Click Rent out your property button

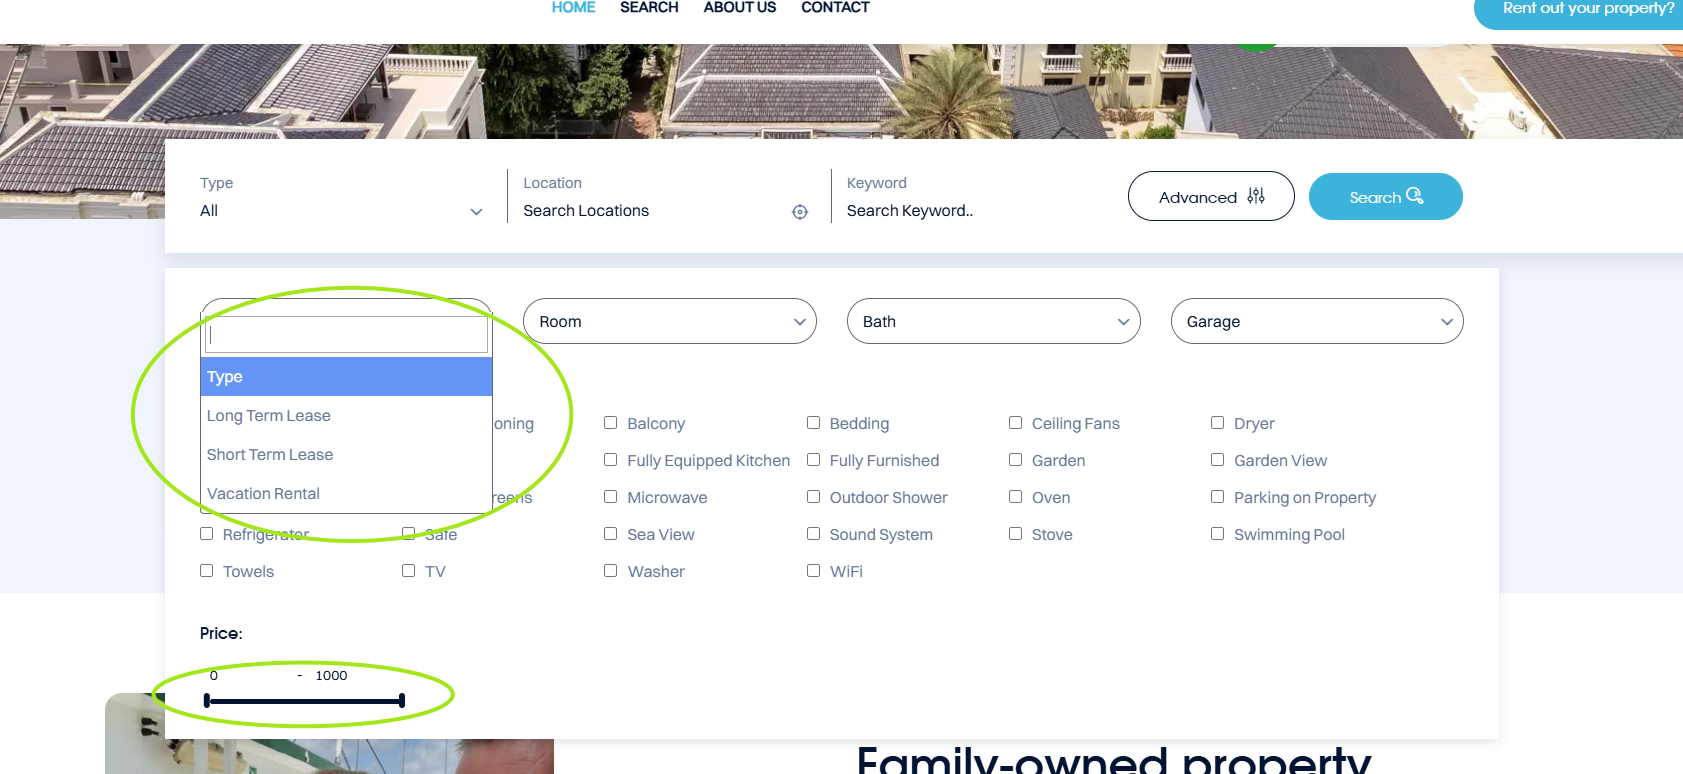tap(1586, 10)
